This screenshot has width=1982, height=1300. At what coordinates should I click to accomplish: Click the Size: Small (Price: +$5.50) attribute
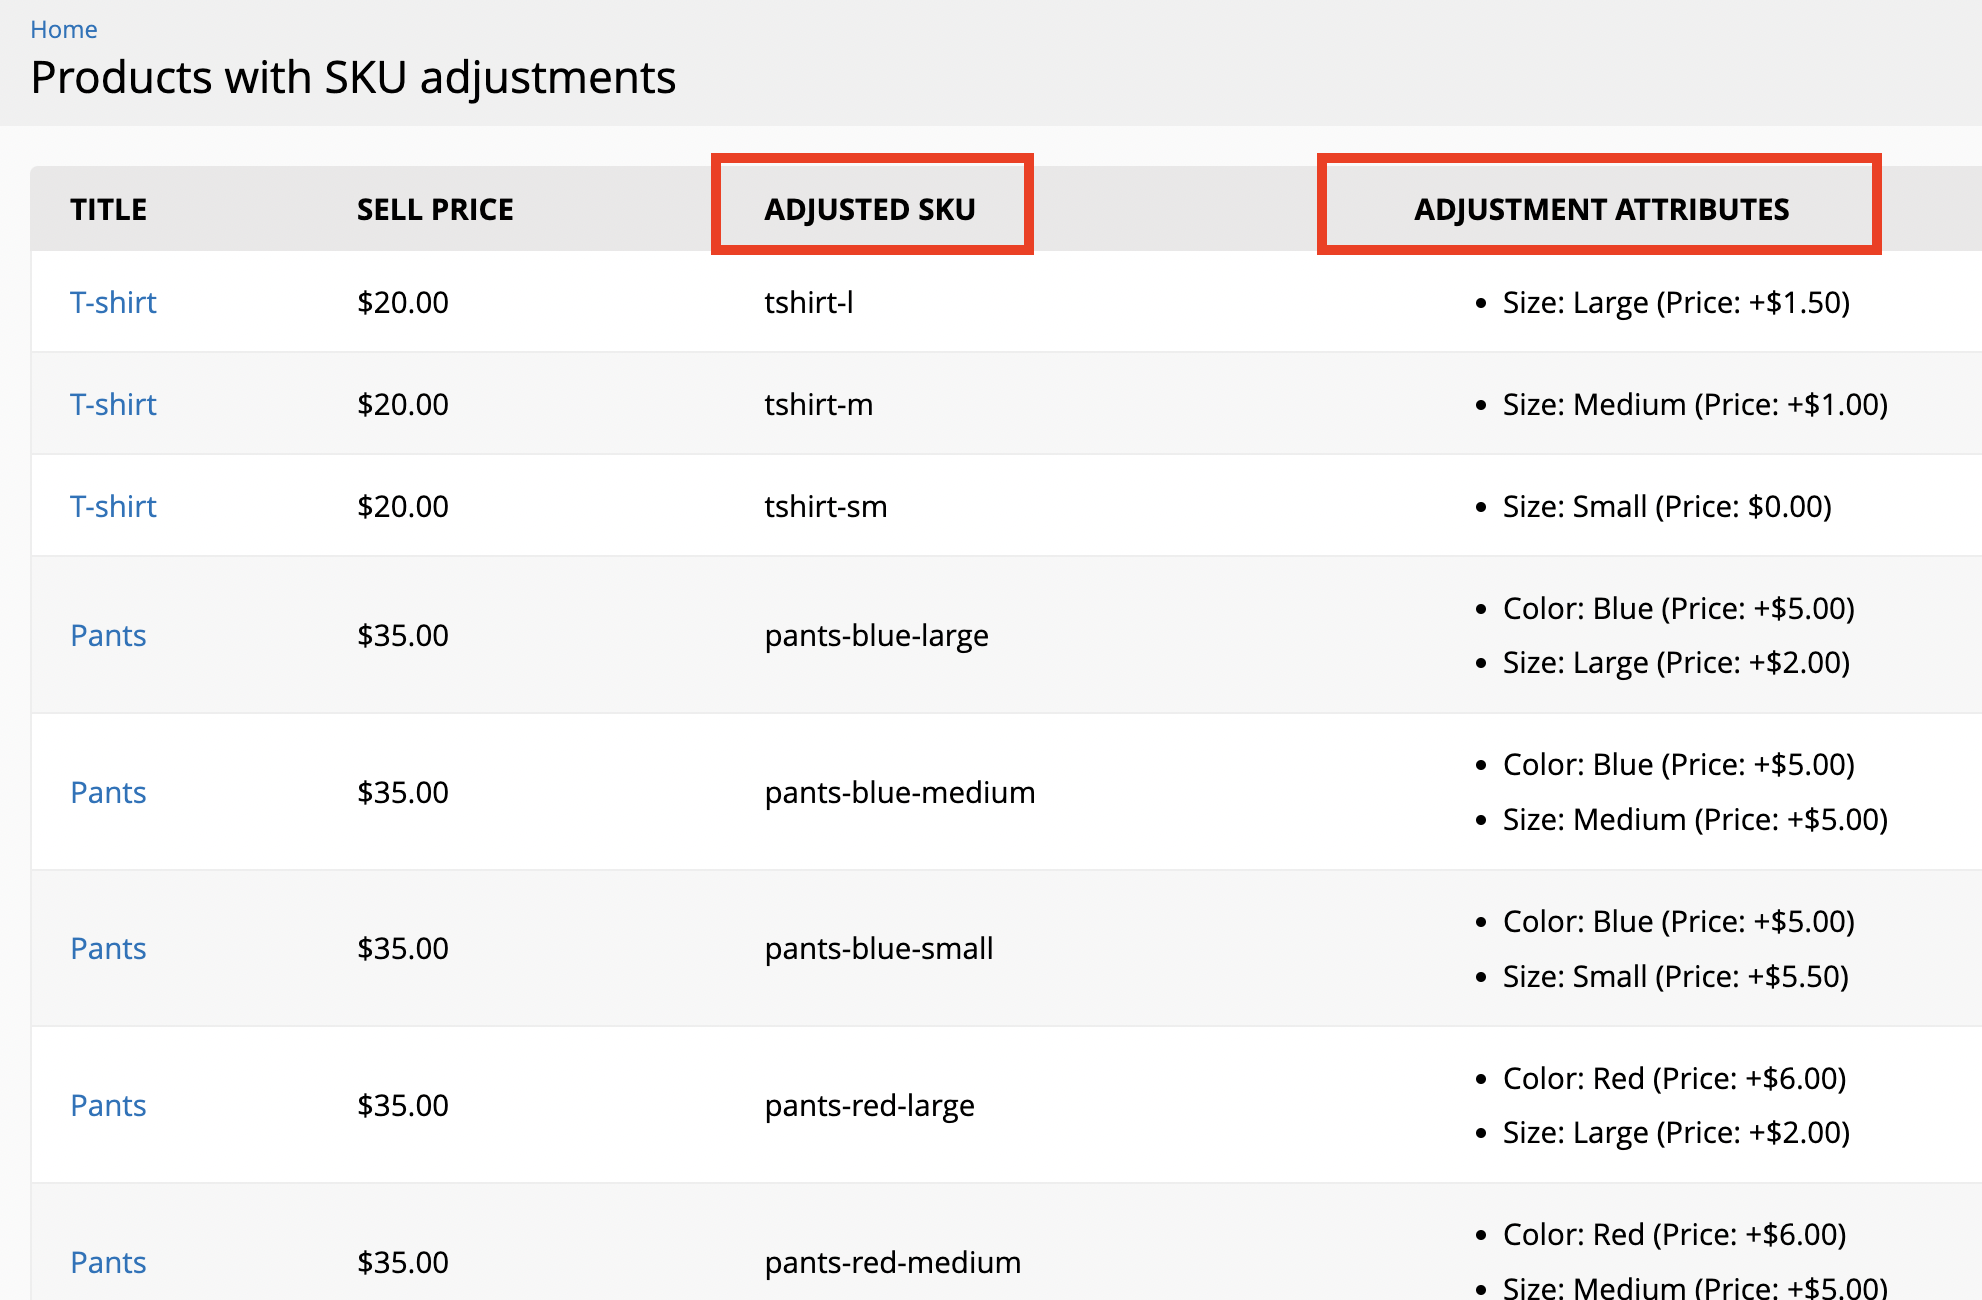[1676, 976]
